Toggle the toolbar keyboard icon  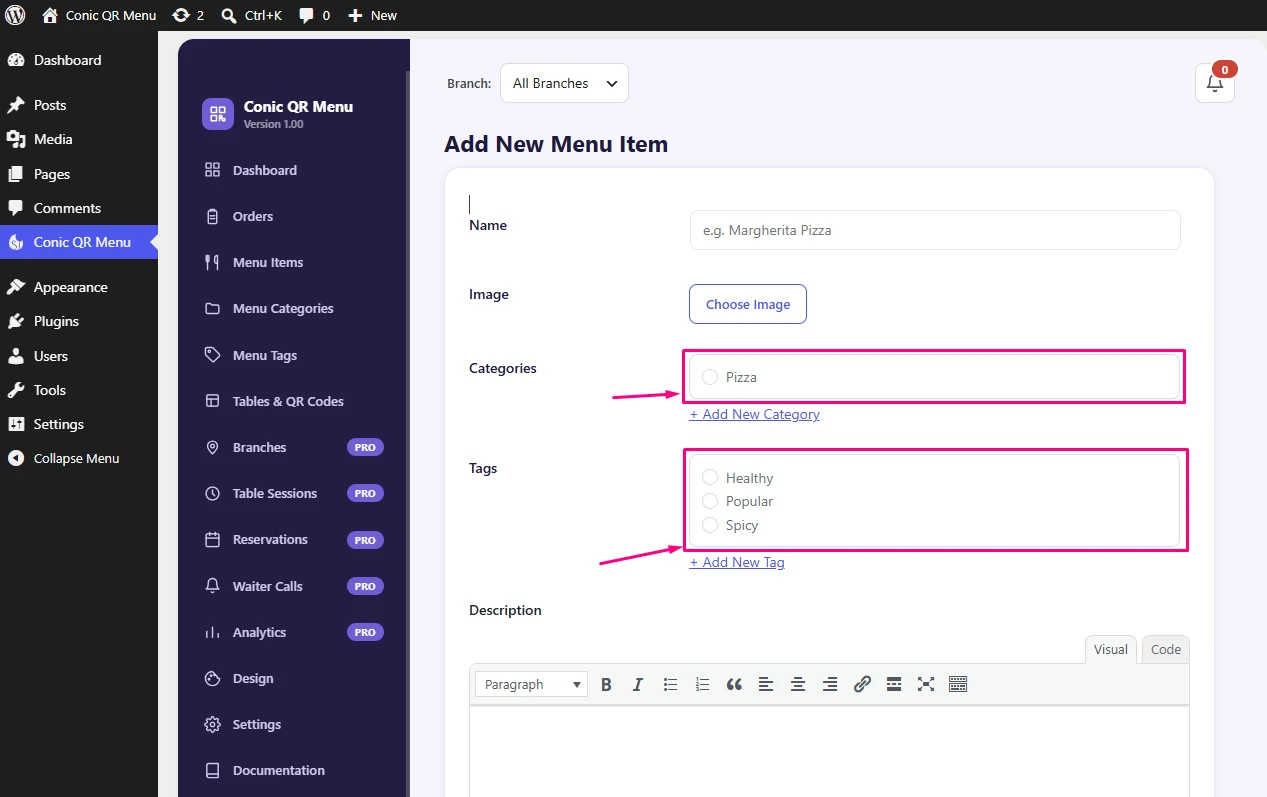click(958, 684)
